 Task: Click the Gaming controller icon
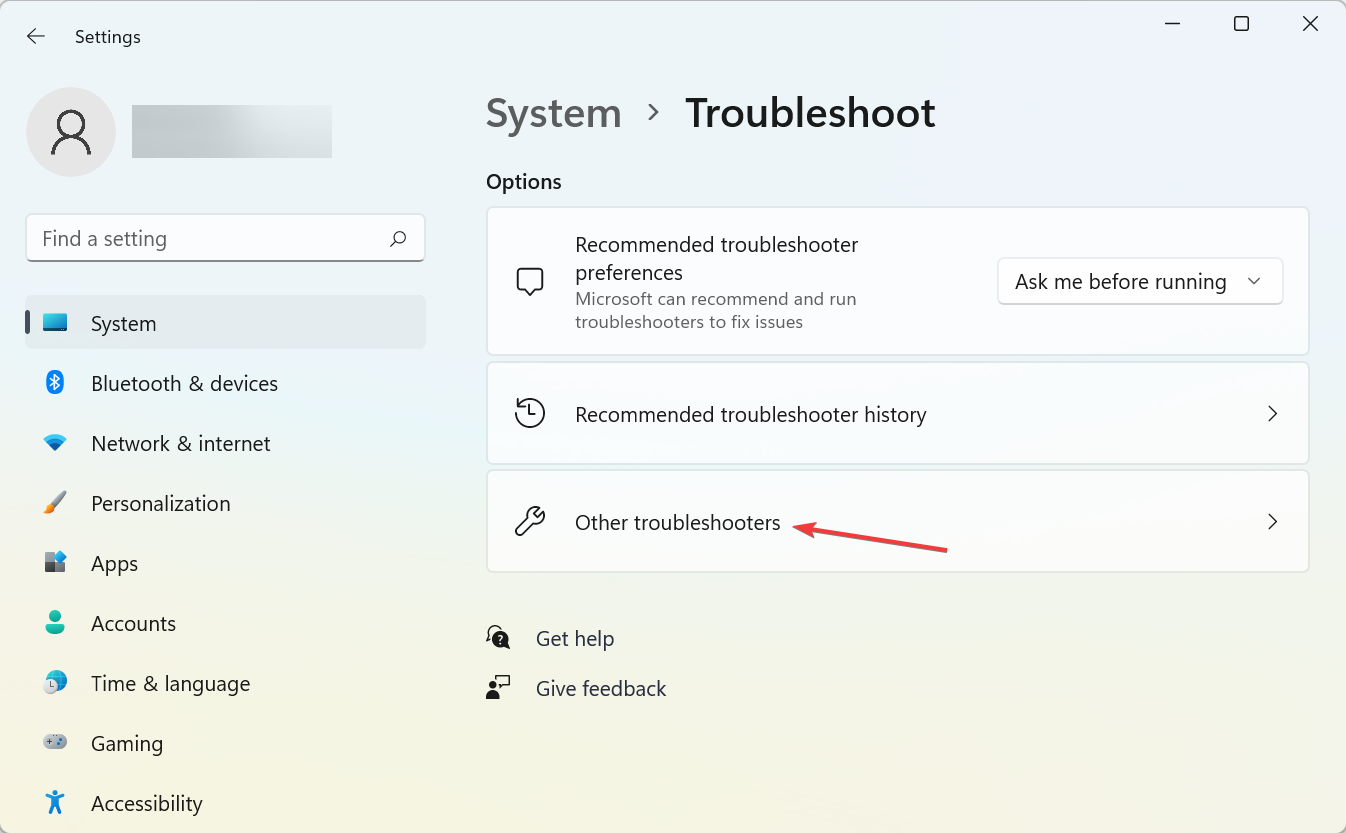pos(55,743)
